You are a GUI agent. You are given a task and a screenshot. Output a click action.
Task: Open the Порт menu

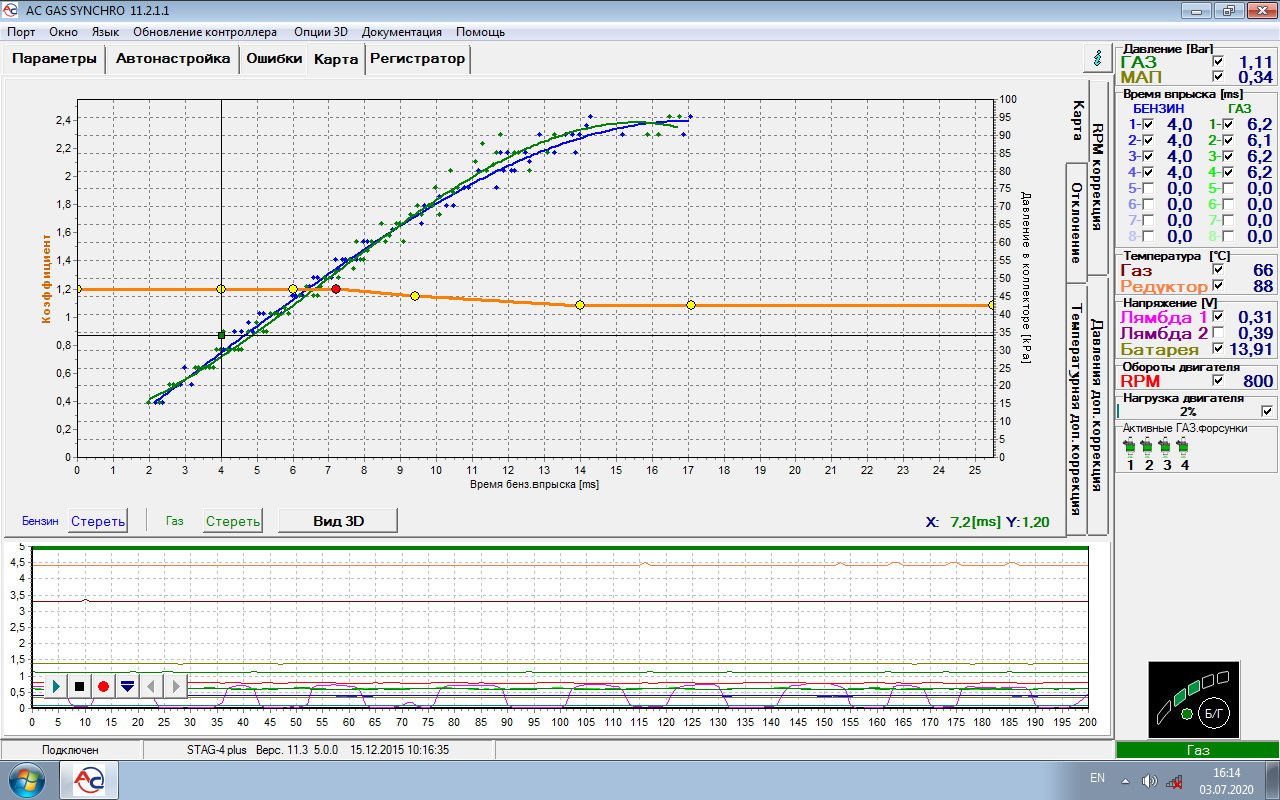pyautogui.click(x=21, y=32)
